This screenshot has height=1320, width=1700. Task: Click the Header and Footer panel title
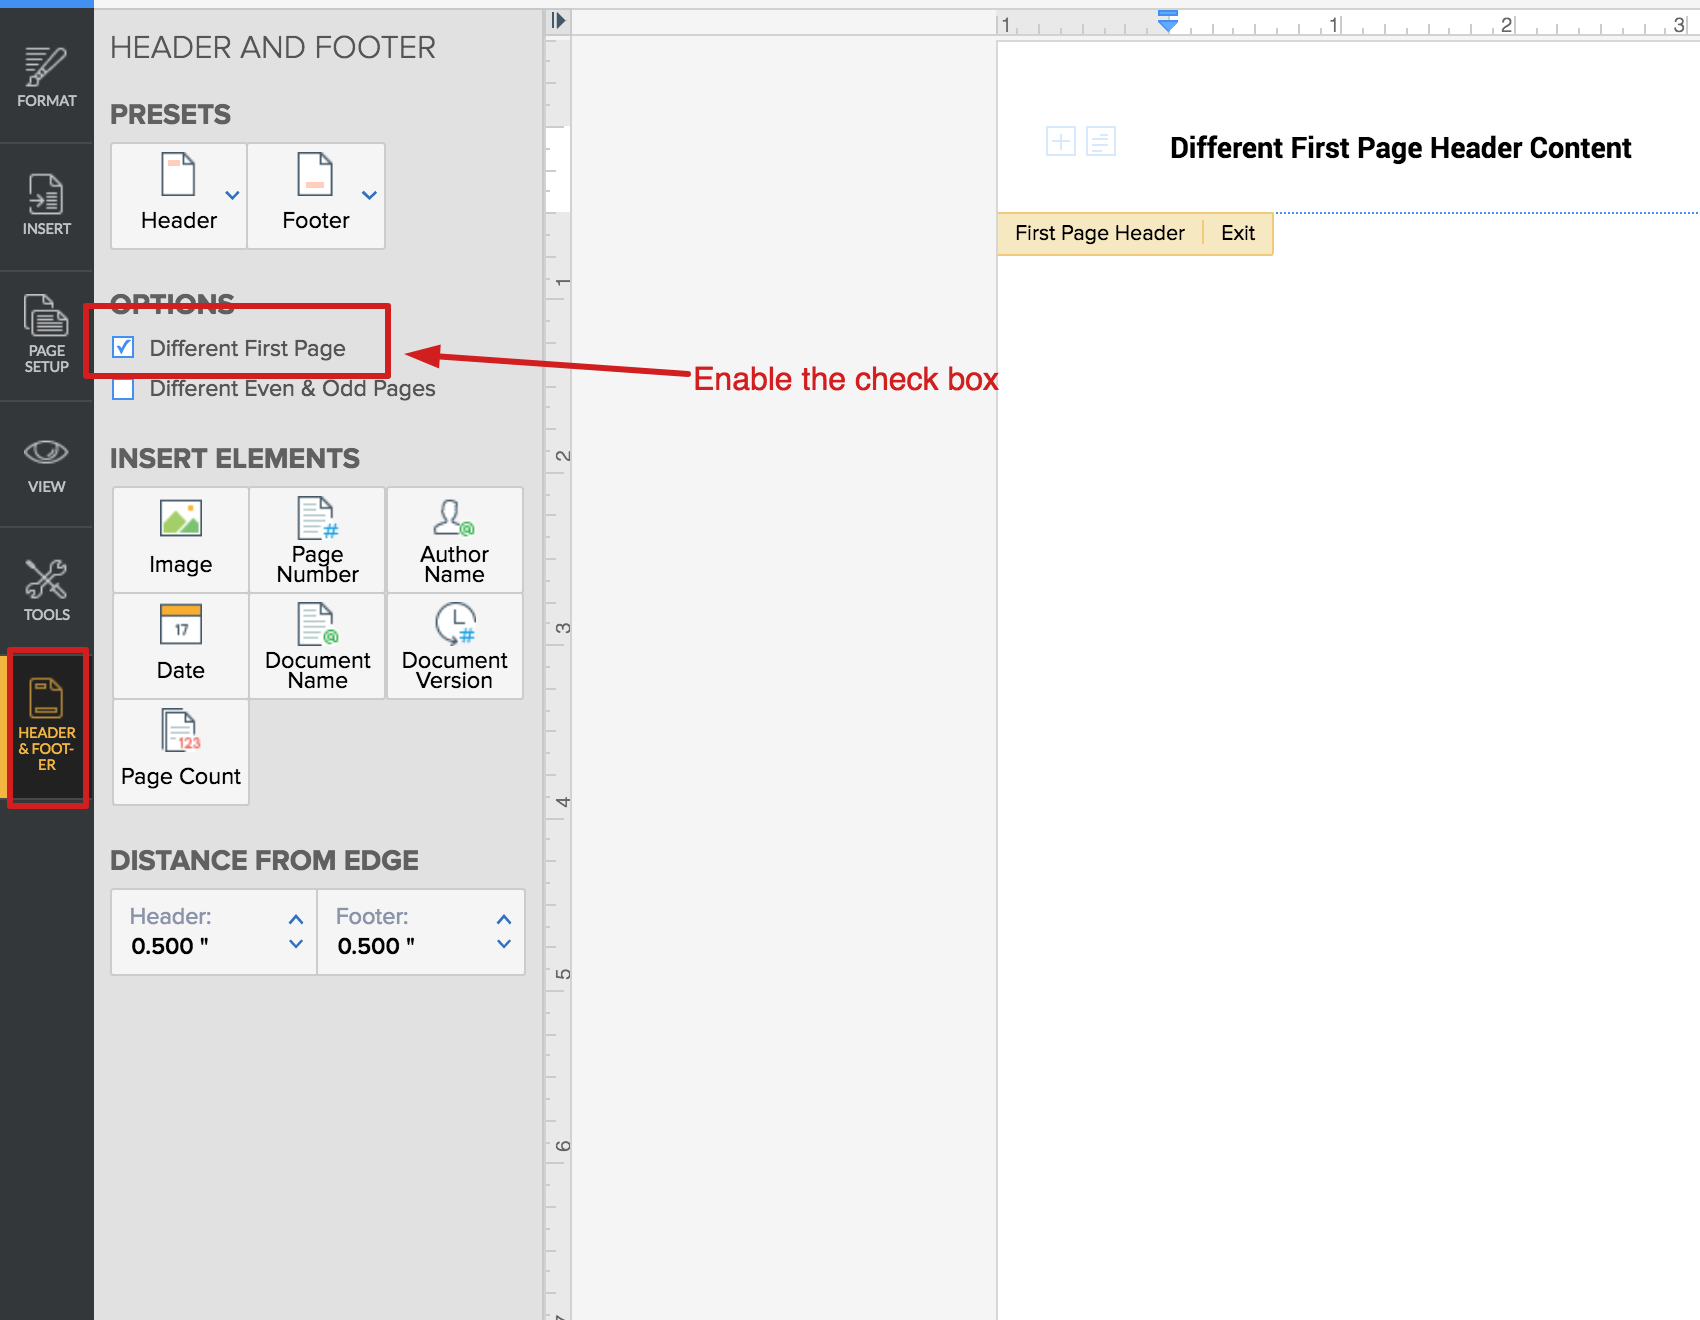coord(273,47)
